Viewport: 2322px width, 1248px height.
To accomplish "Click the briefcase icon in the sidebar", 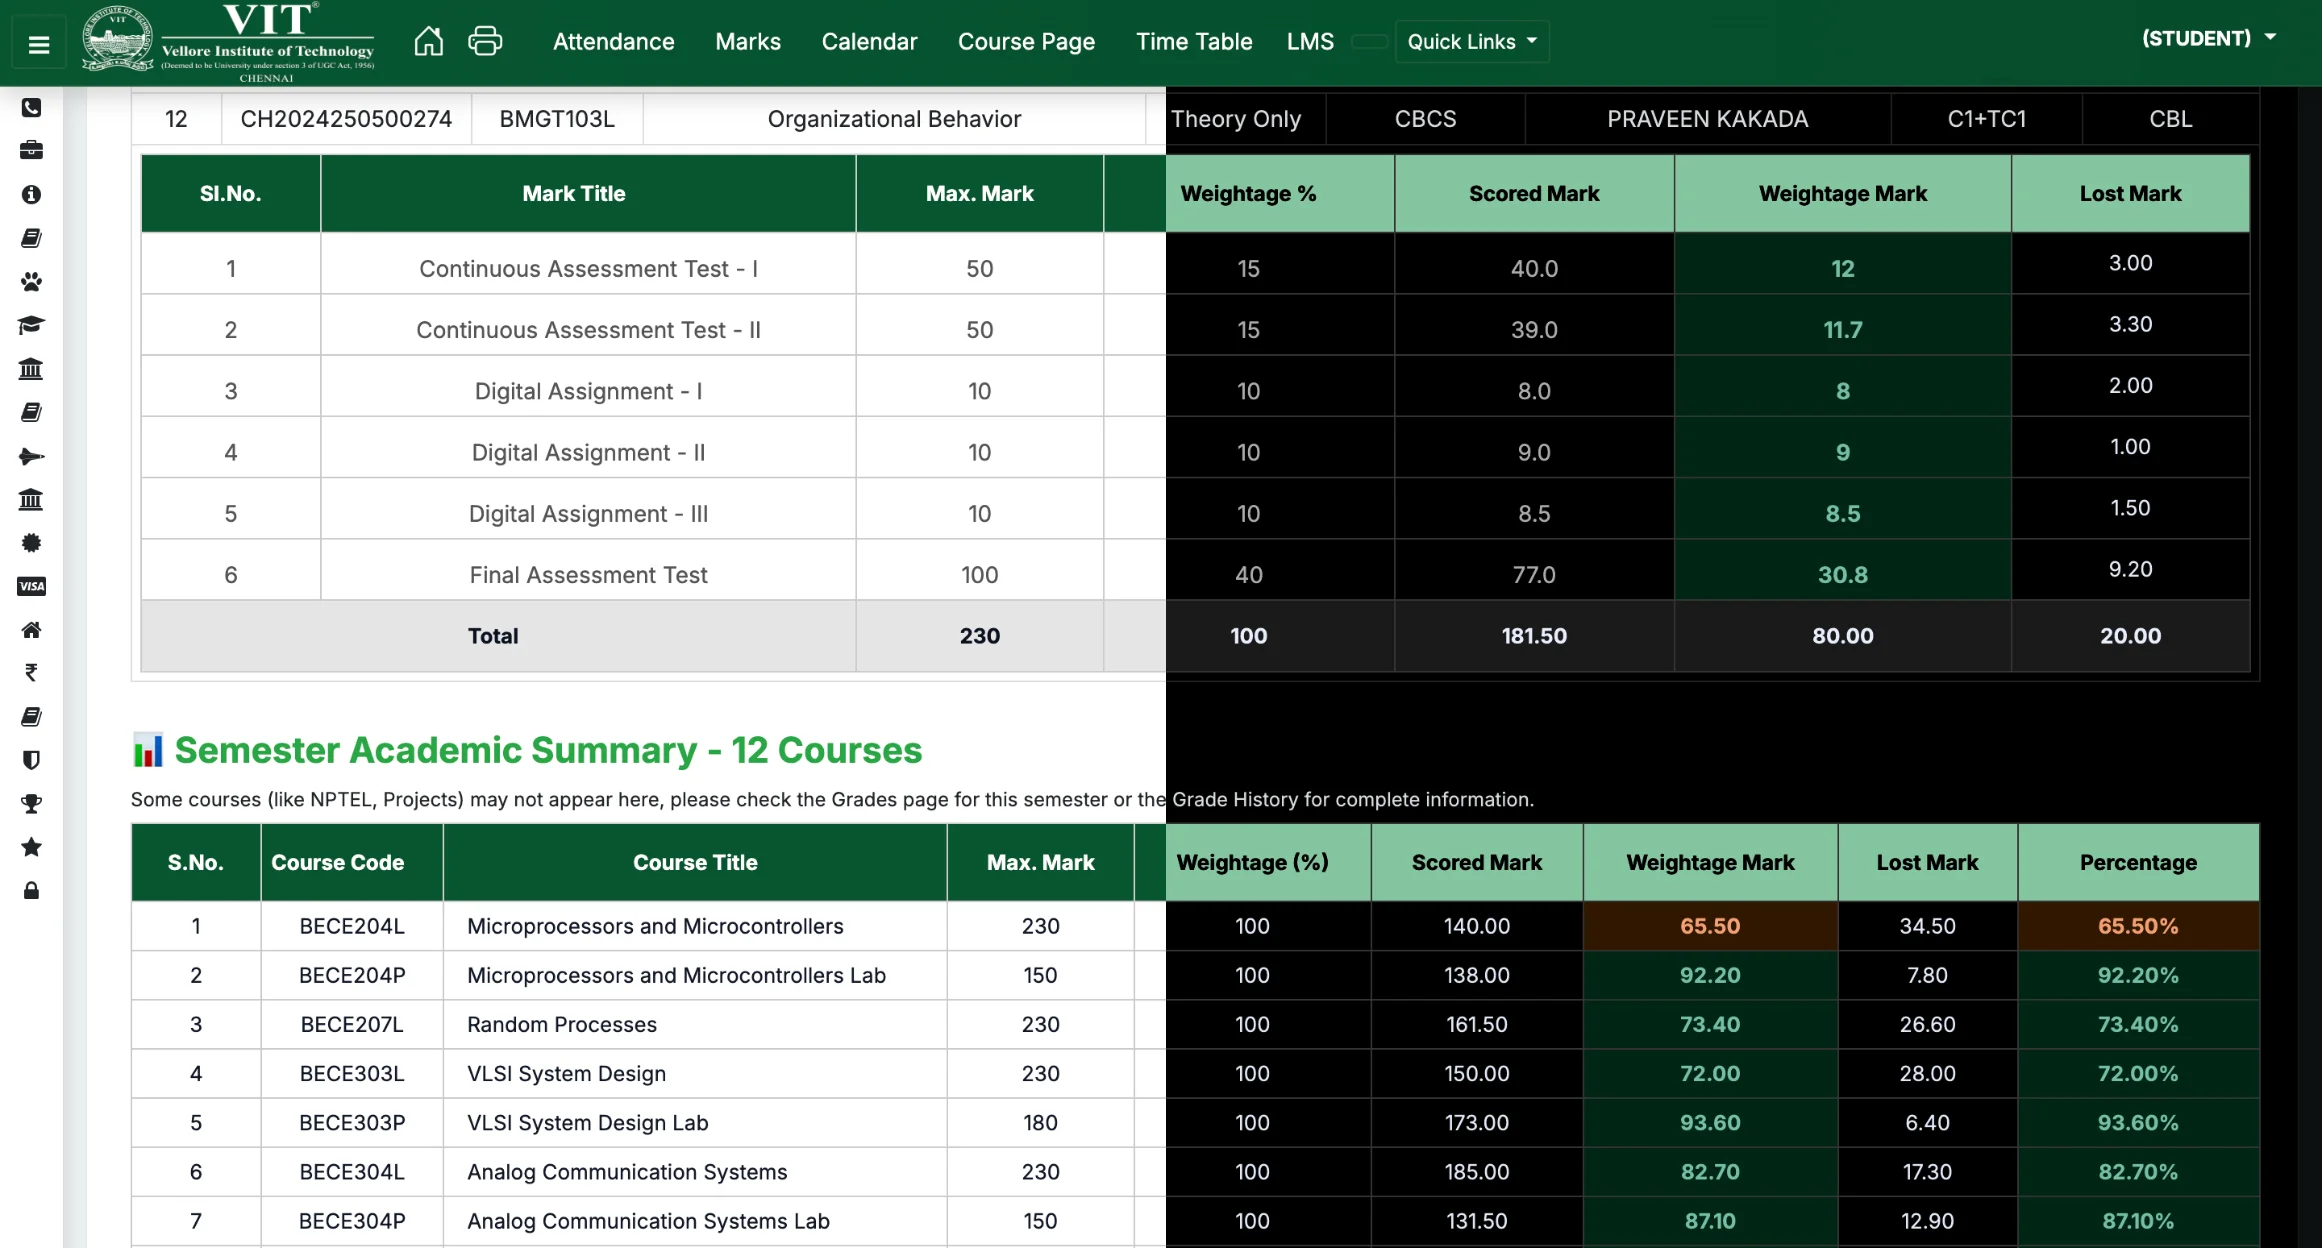I will tap(31, 150).
